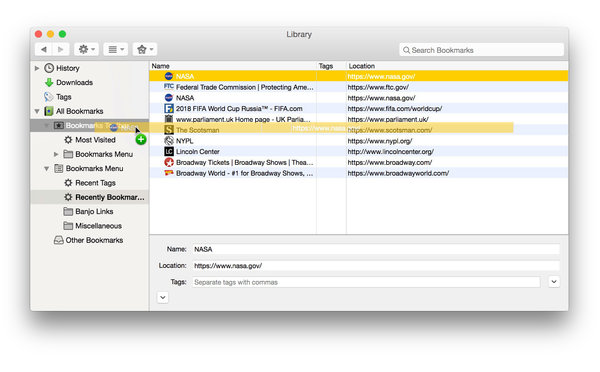This screenshot has width=600, height=372.
Task: Collapse the All Bookmarks tree
Action: click(x=37, y=111)
